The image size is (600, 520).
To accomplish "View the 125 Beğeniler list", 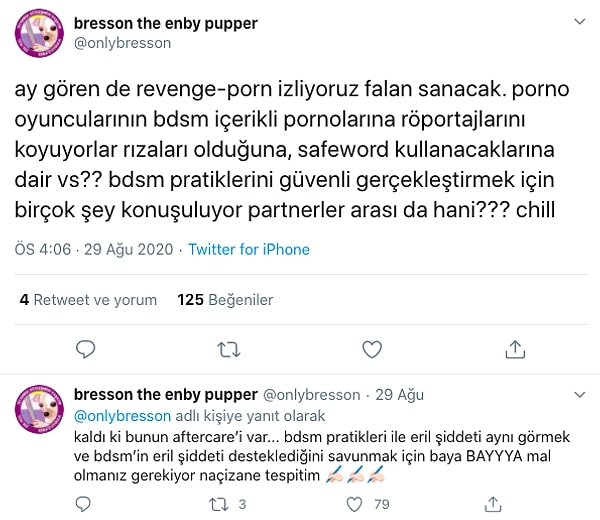I will tap(225, 299).
